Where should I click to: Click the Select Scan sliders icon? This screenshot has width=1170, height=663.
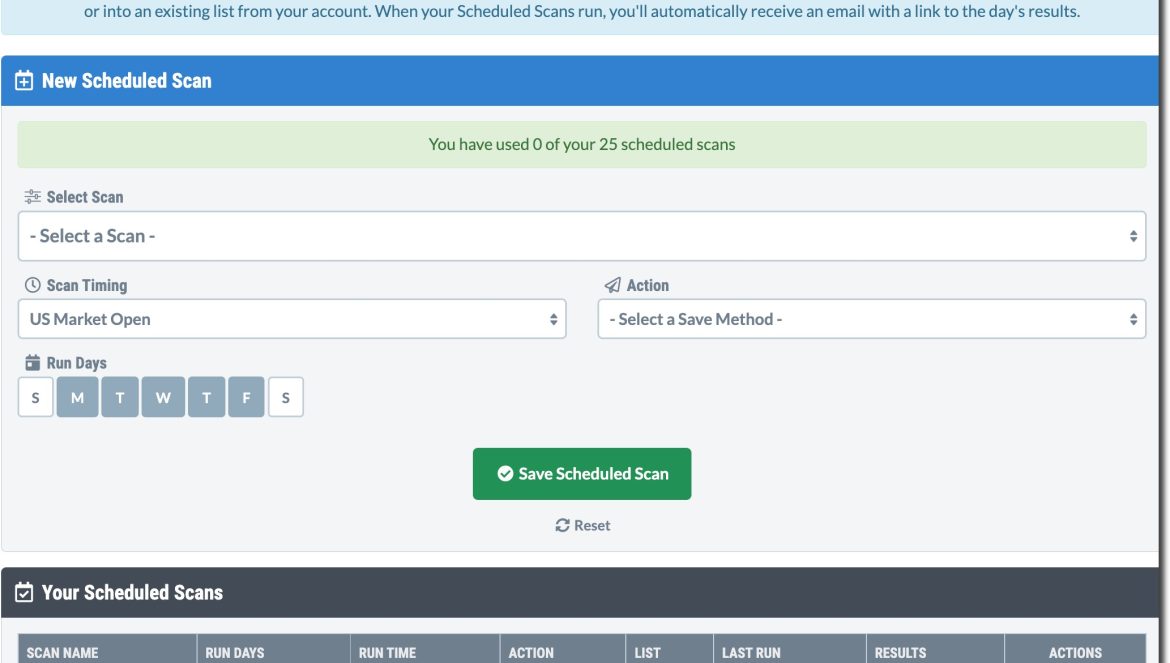[32, 197]
